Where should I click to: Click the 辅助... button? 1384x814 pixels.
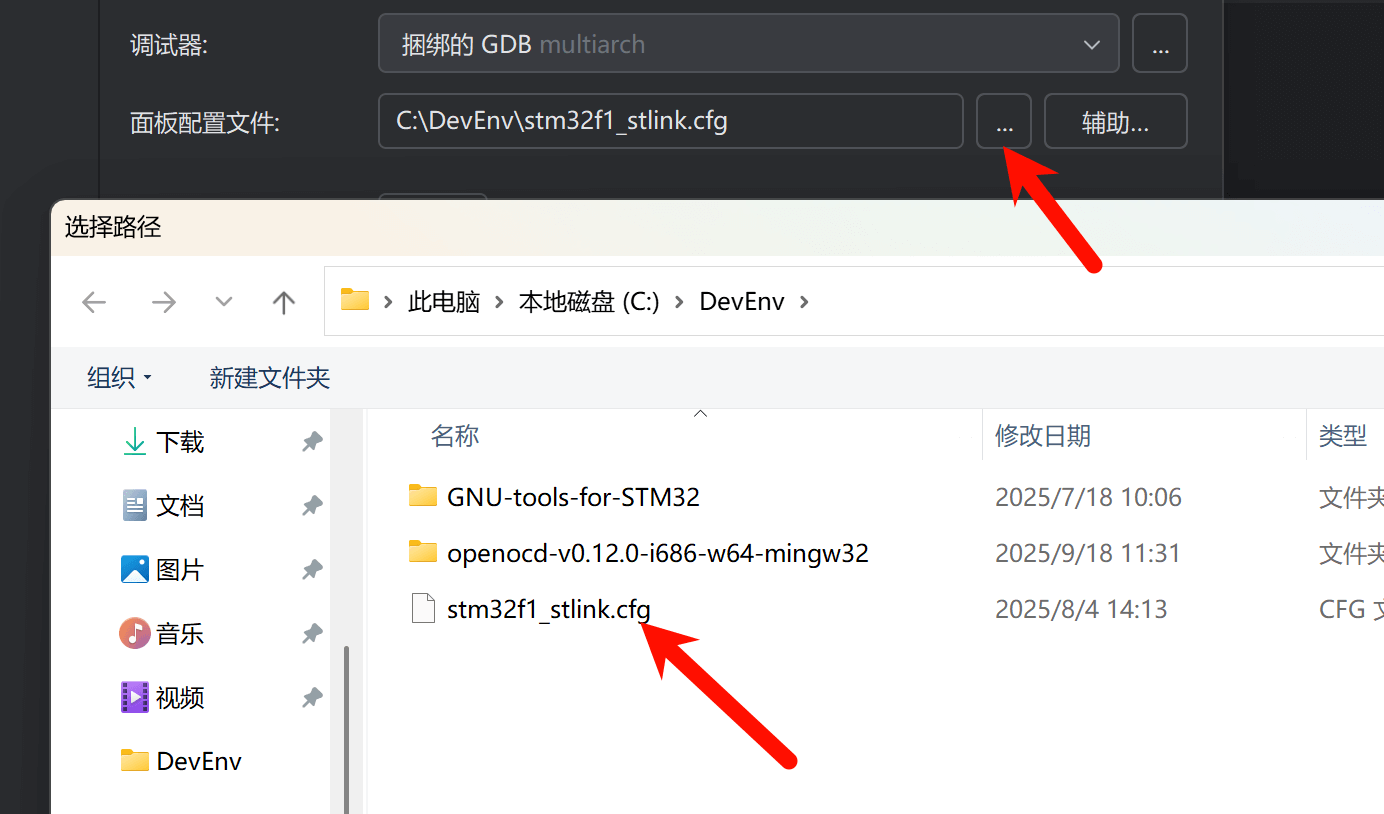pyautogui.click(x=1115, y=121)
